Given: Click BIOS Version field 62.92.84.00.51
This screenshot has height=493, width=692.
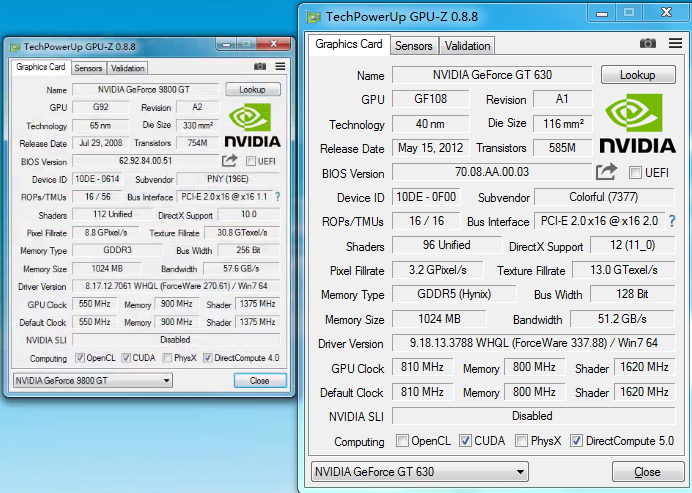Looking at the screenshot, I should [x=146, y=161].
